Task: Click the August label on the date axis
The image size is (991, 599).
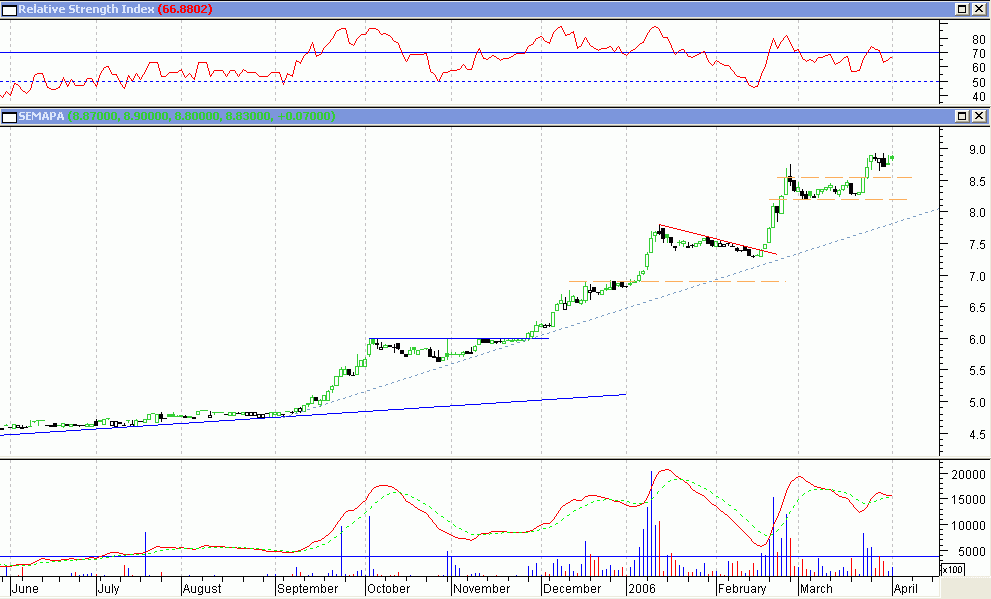Action: [202, 588]
